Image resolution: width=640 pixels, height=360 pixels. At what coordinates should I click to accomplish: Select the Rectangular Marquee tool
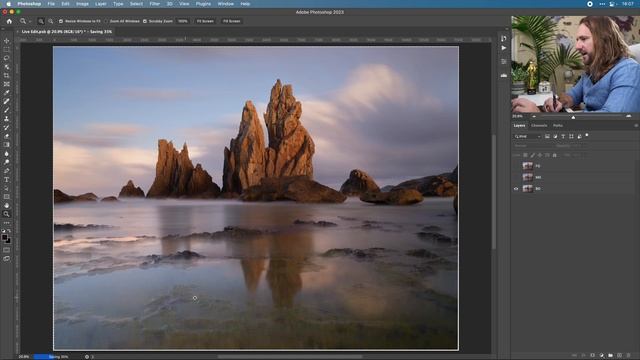[x=7, y=49]
